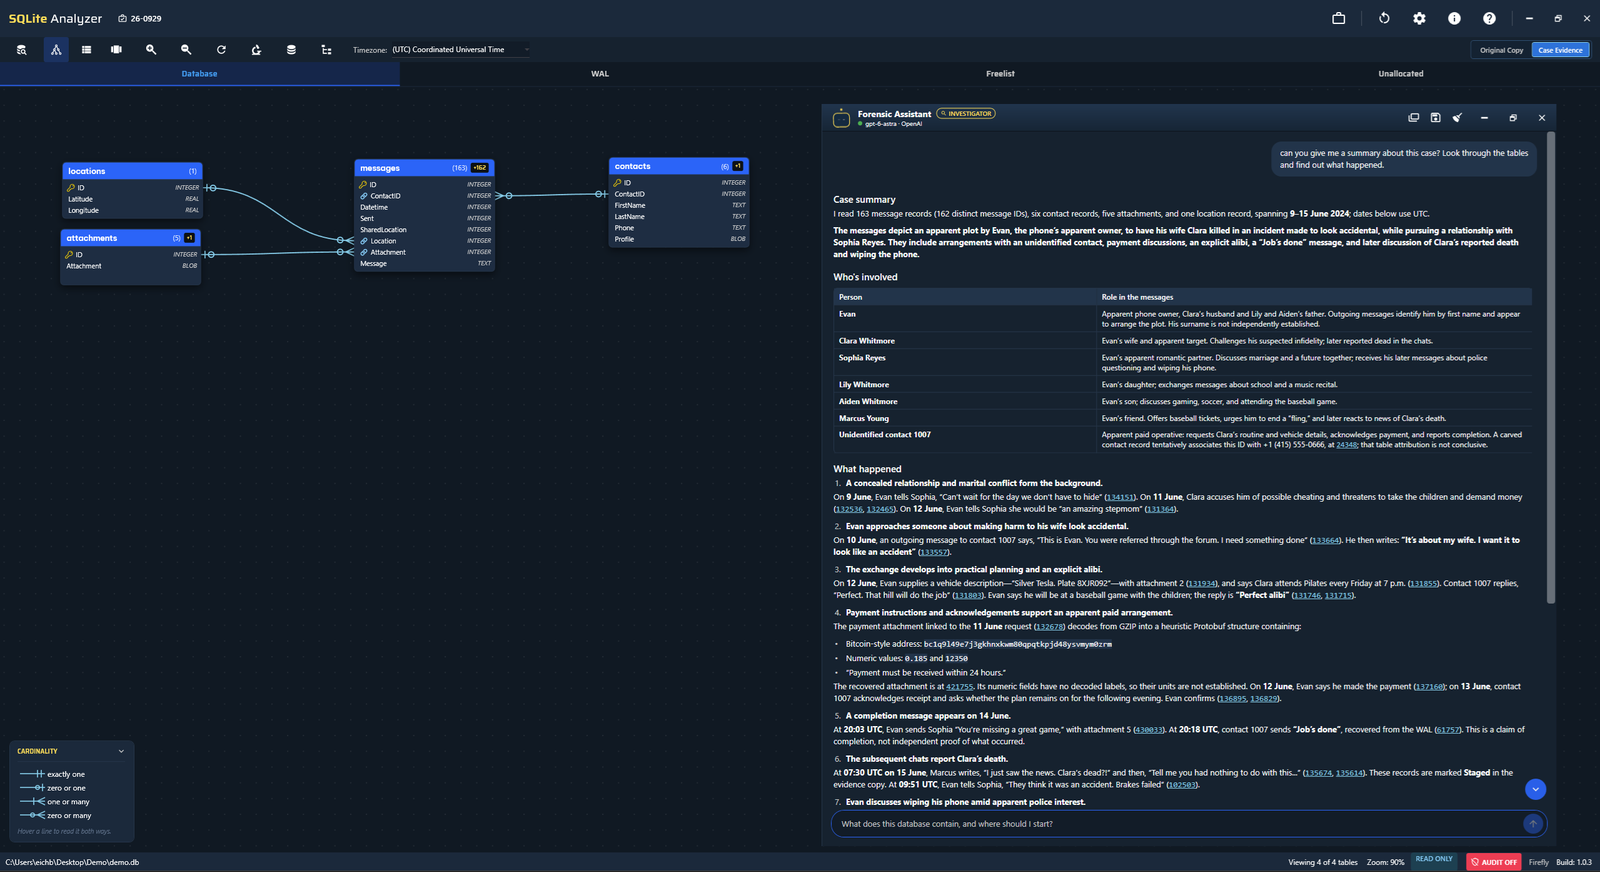Open message record link 134151
This screenshot has width=1600, height=872.
pos(1120,497)
